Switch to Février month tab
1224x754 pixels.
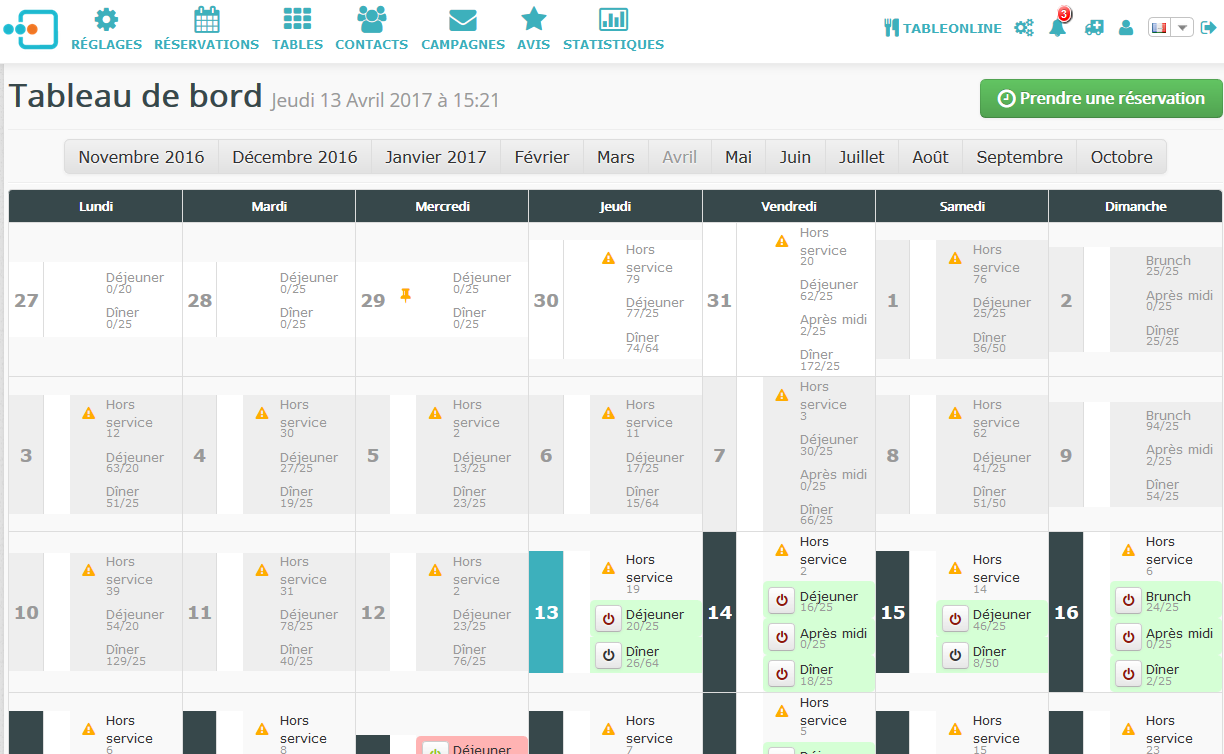pos(542,157)
